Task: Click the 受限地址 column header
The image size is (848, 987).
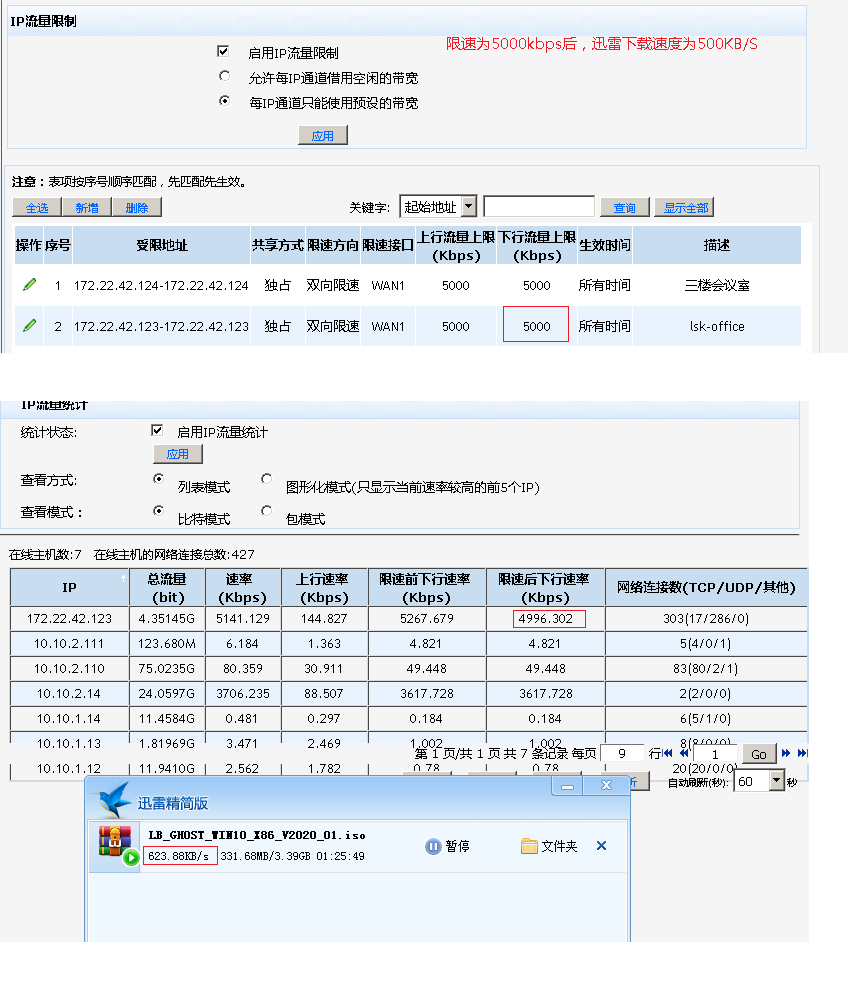Action: point(162,245)
